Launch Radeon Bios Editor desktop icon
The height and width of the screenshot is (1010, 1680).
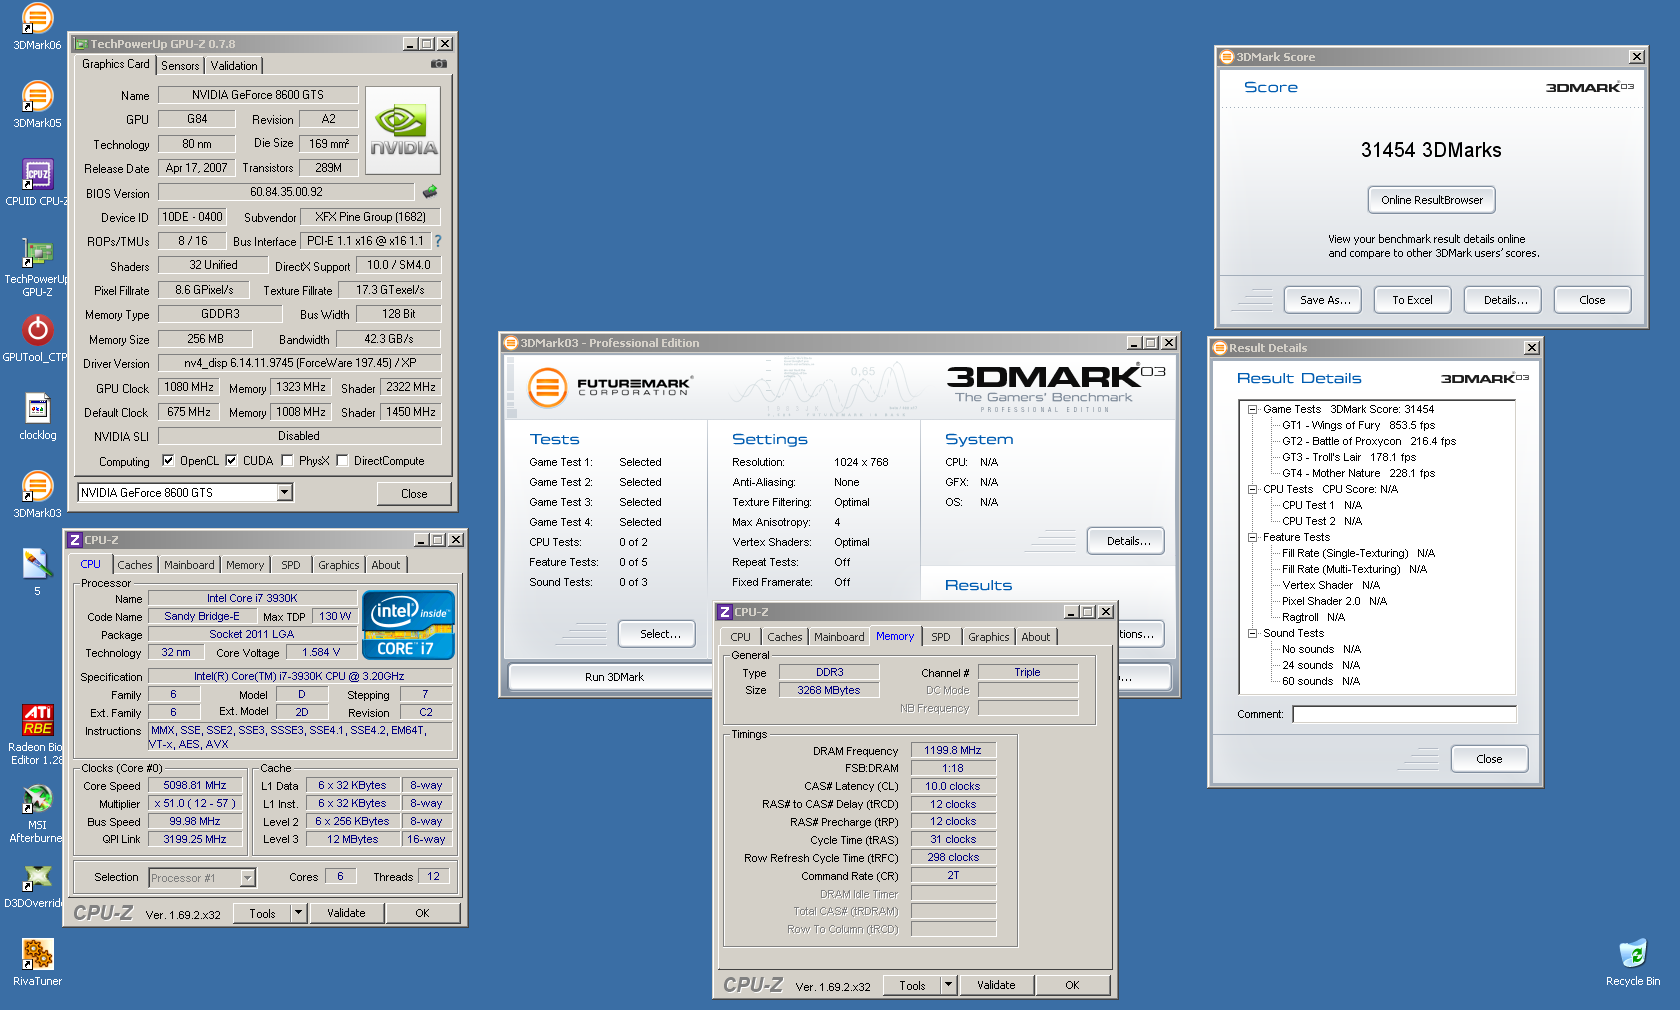(37, 735)
